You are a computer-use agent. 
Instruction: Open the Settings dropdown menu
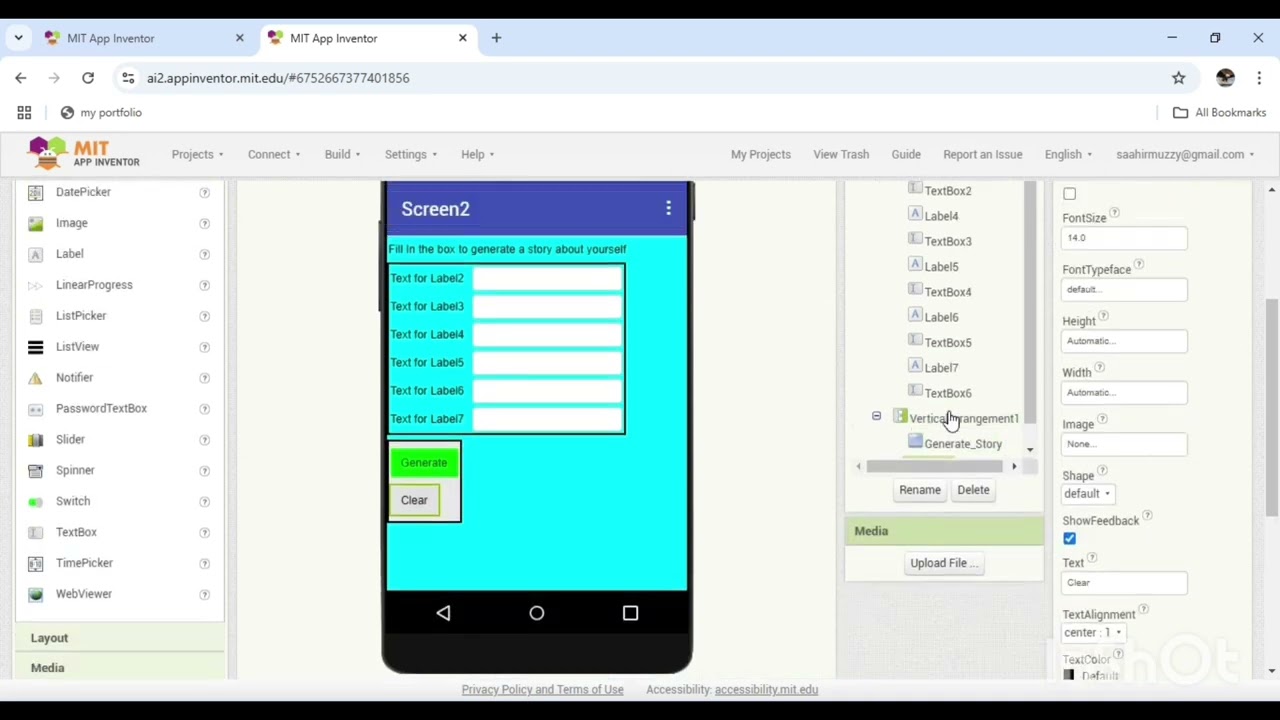(411, 154)
